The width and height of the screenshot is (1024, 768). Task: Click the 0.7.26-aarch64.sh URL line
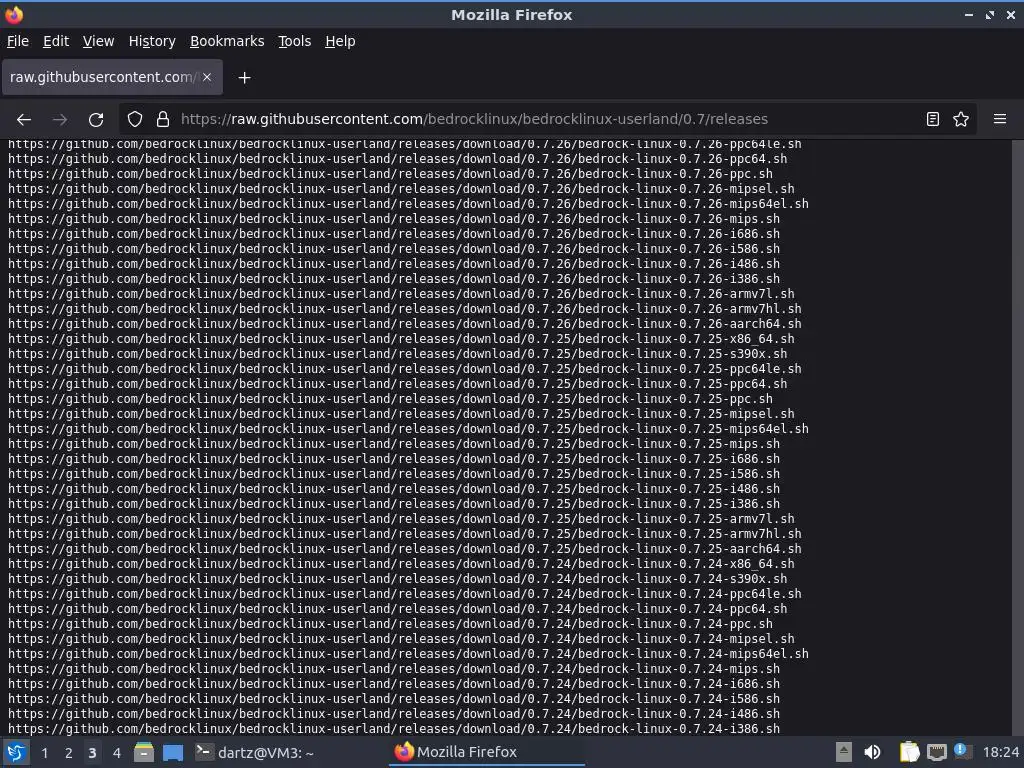pyautogui.click(x=404, y=324)
